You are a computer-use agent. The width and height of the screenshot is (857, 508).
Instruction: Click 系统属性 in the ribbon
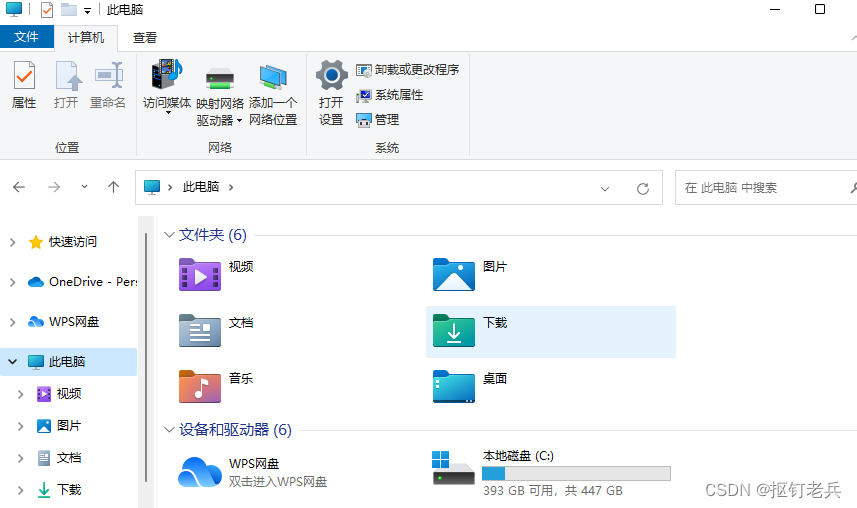pyautogui.click(x=390, y=95)
